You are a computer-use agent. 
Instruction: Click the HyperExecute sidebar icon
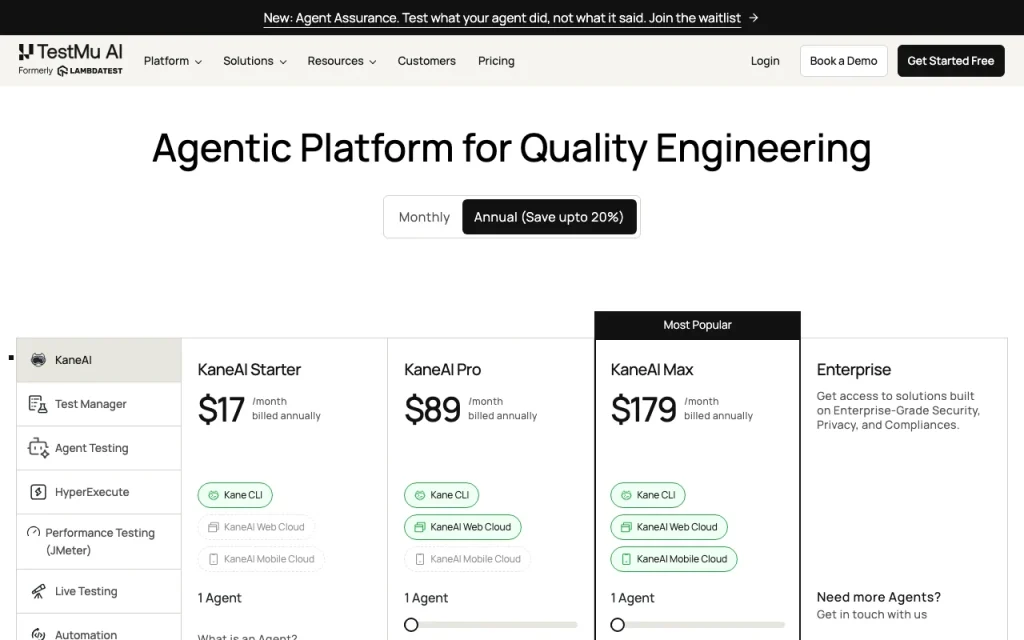click(38, 492)
